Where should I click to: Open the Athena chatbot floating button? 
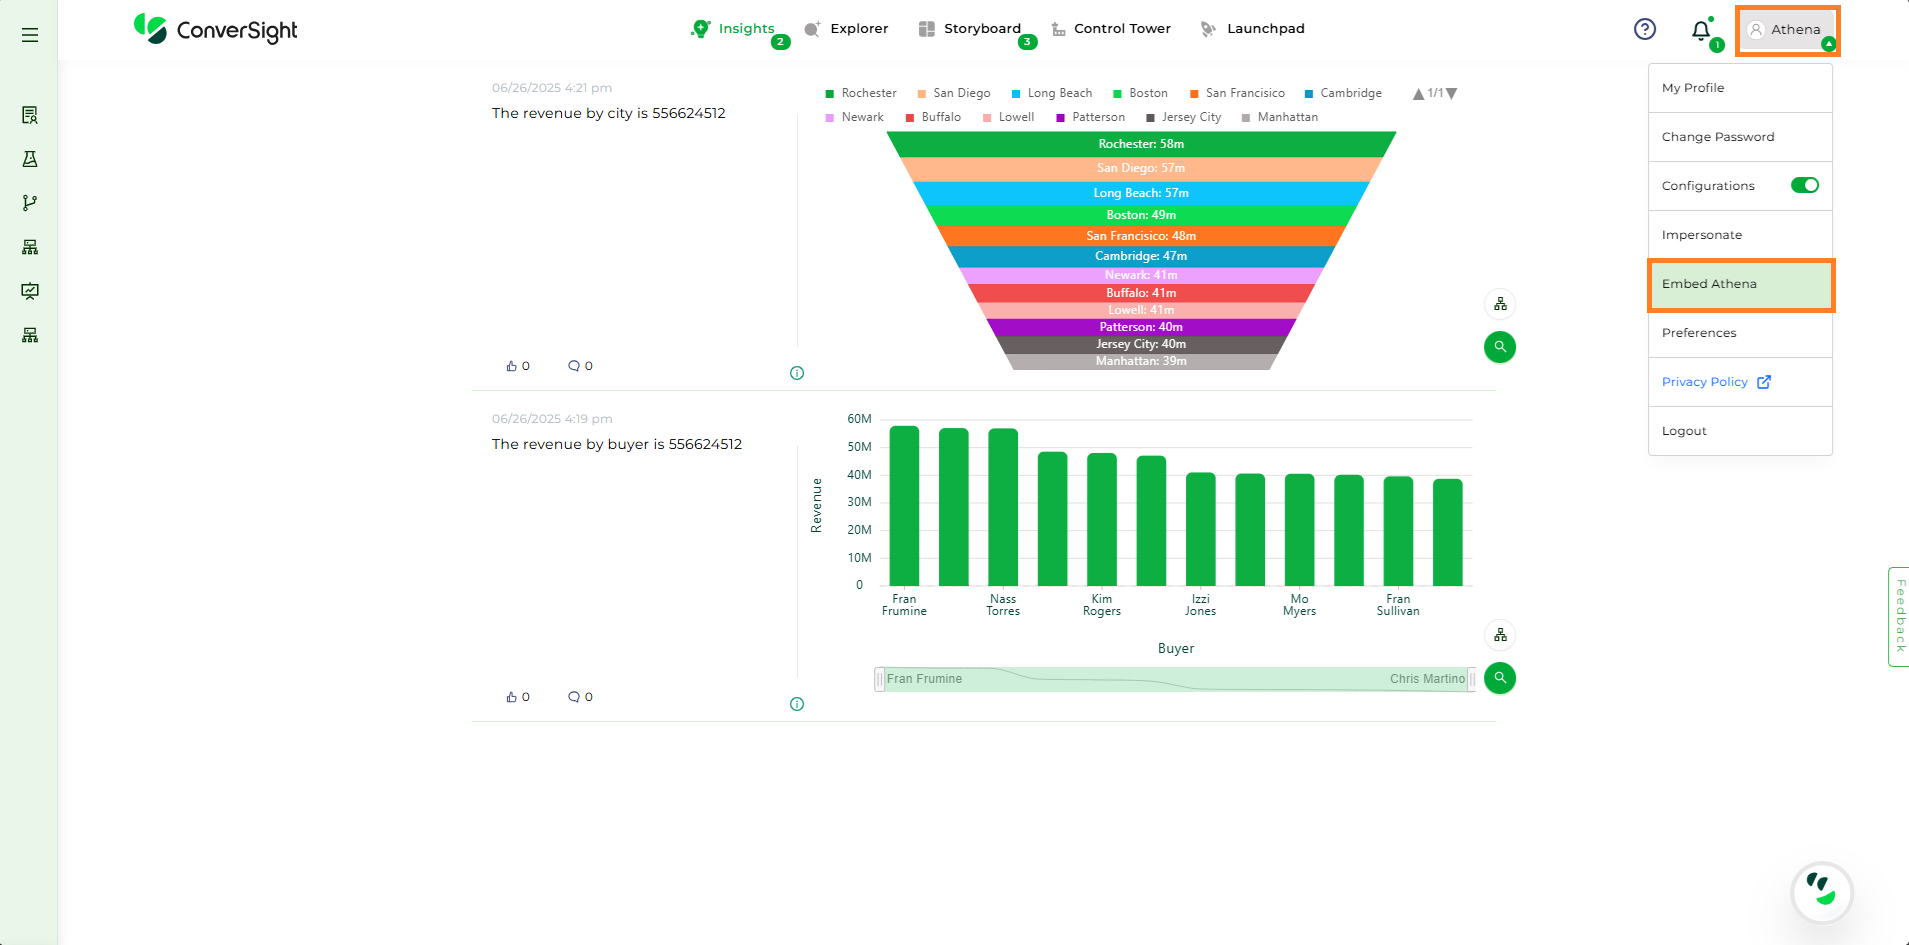point(1822,890)
